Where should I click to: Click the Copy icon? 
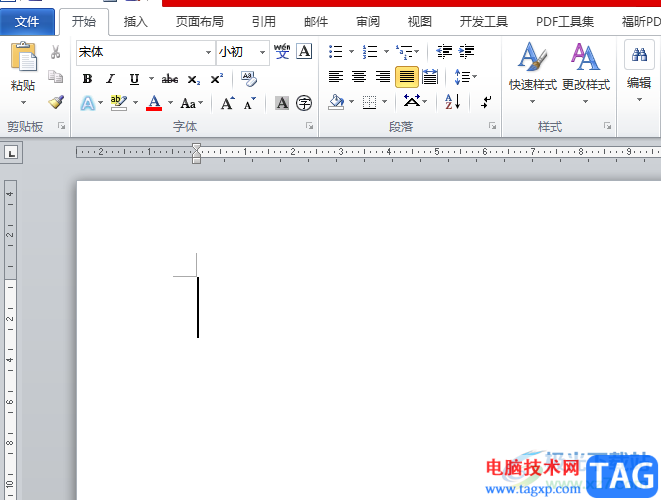click(x=55, y=77)
